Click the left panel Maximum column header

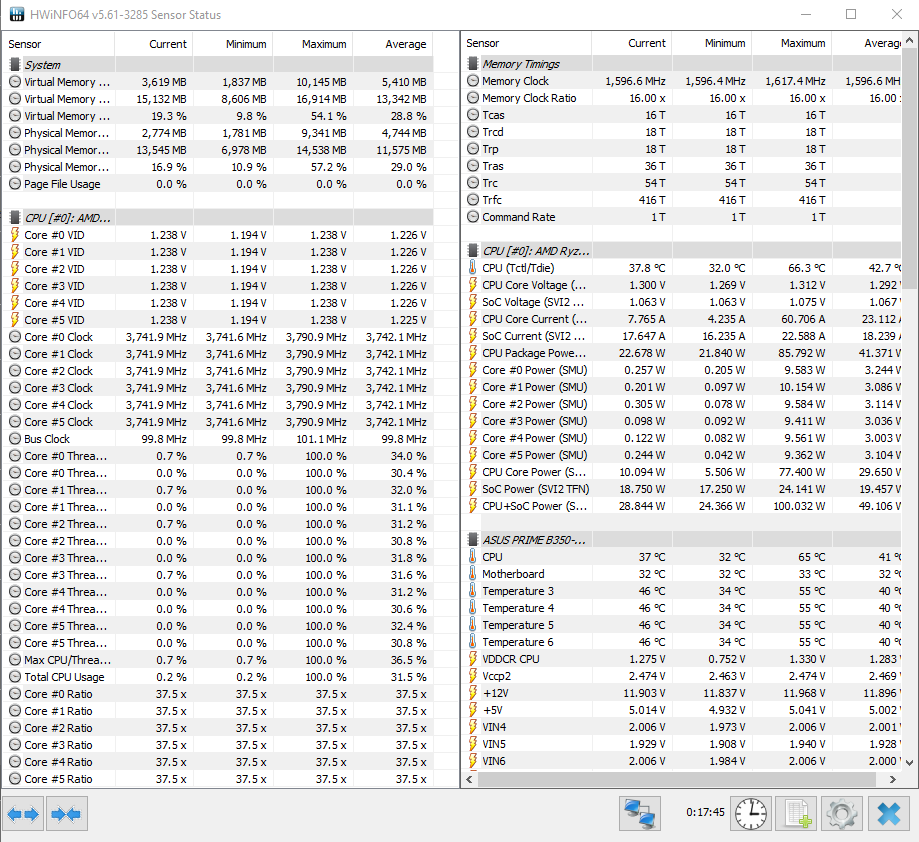coord(313,44)
